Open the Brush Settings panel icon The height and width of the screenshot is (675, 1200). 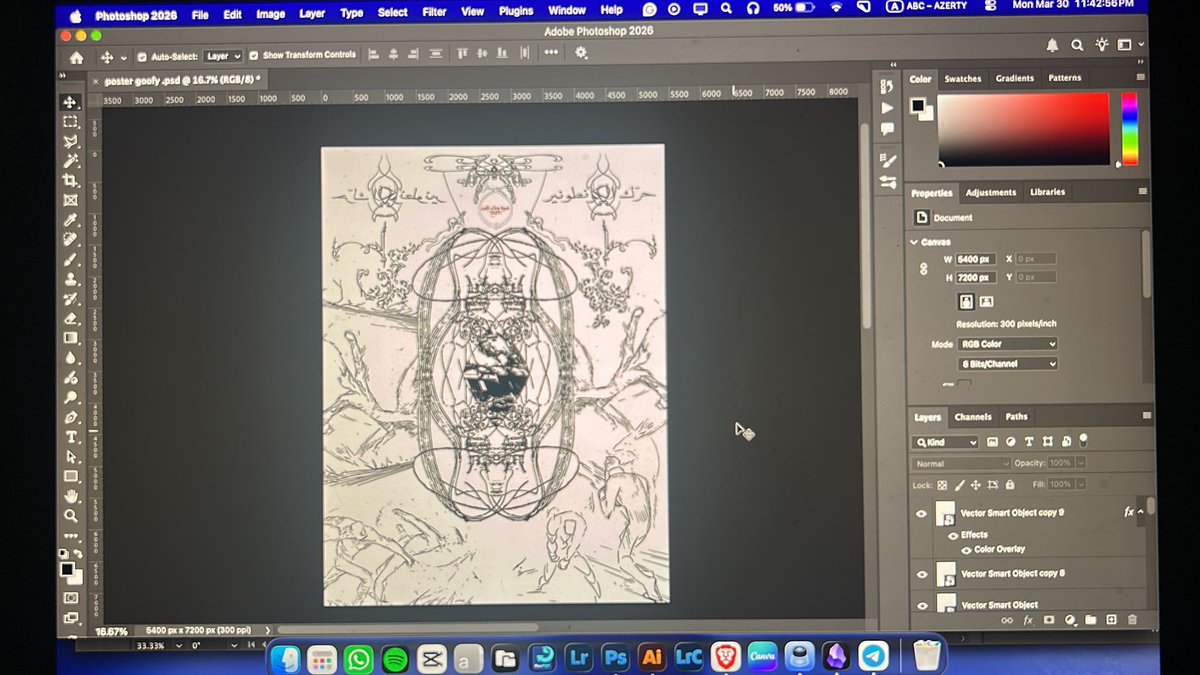coord(887,160)
